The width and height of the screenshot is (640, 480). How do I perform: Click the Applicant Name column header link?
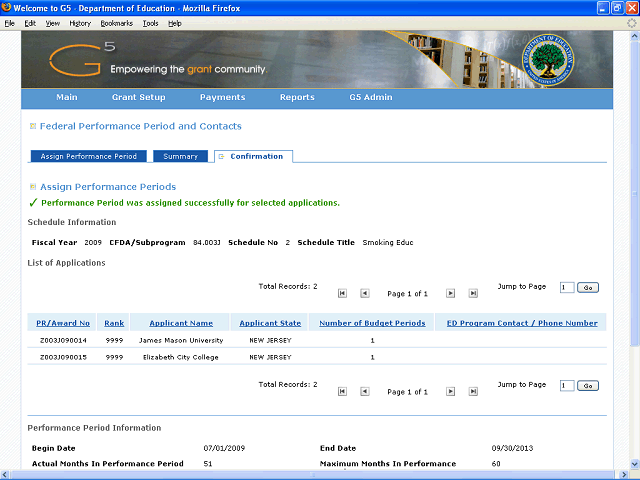click(181, 323)
